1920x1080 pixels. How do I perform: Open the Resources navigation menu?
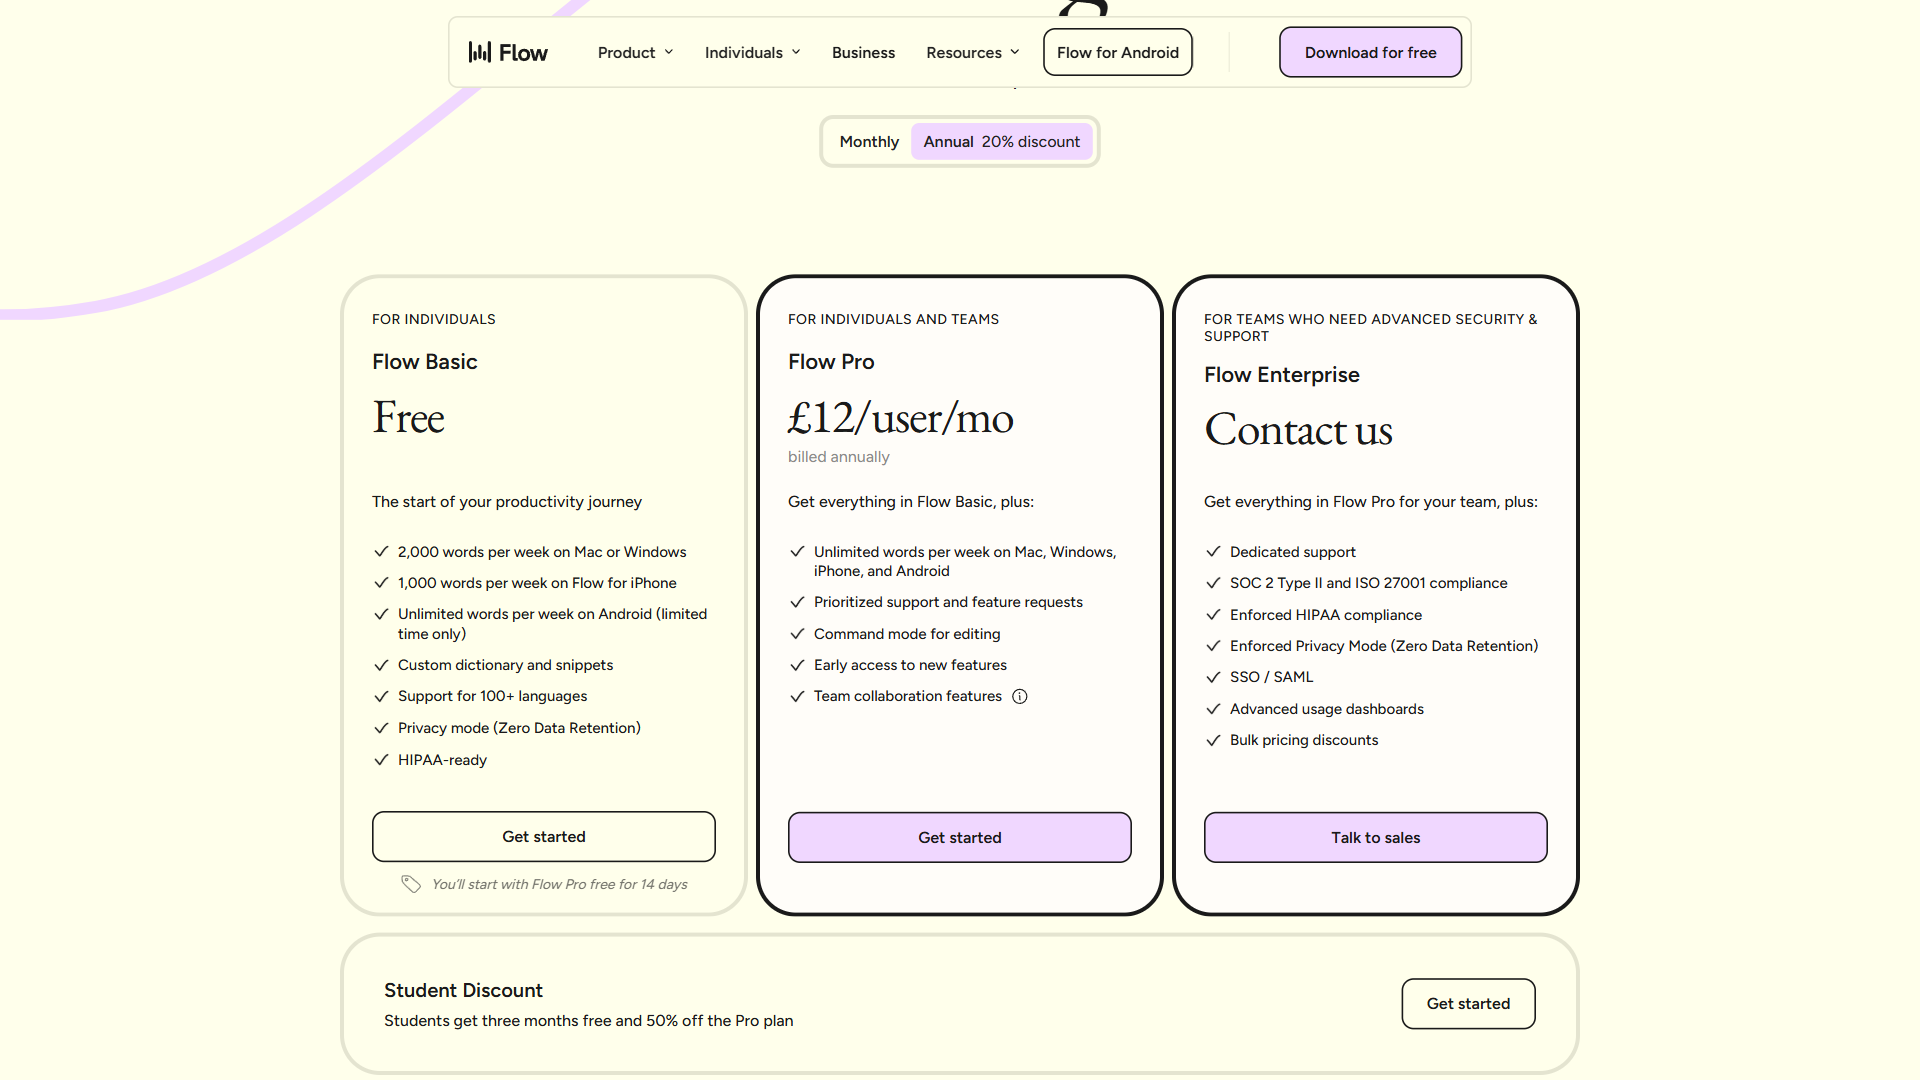tap(972, 52)
